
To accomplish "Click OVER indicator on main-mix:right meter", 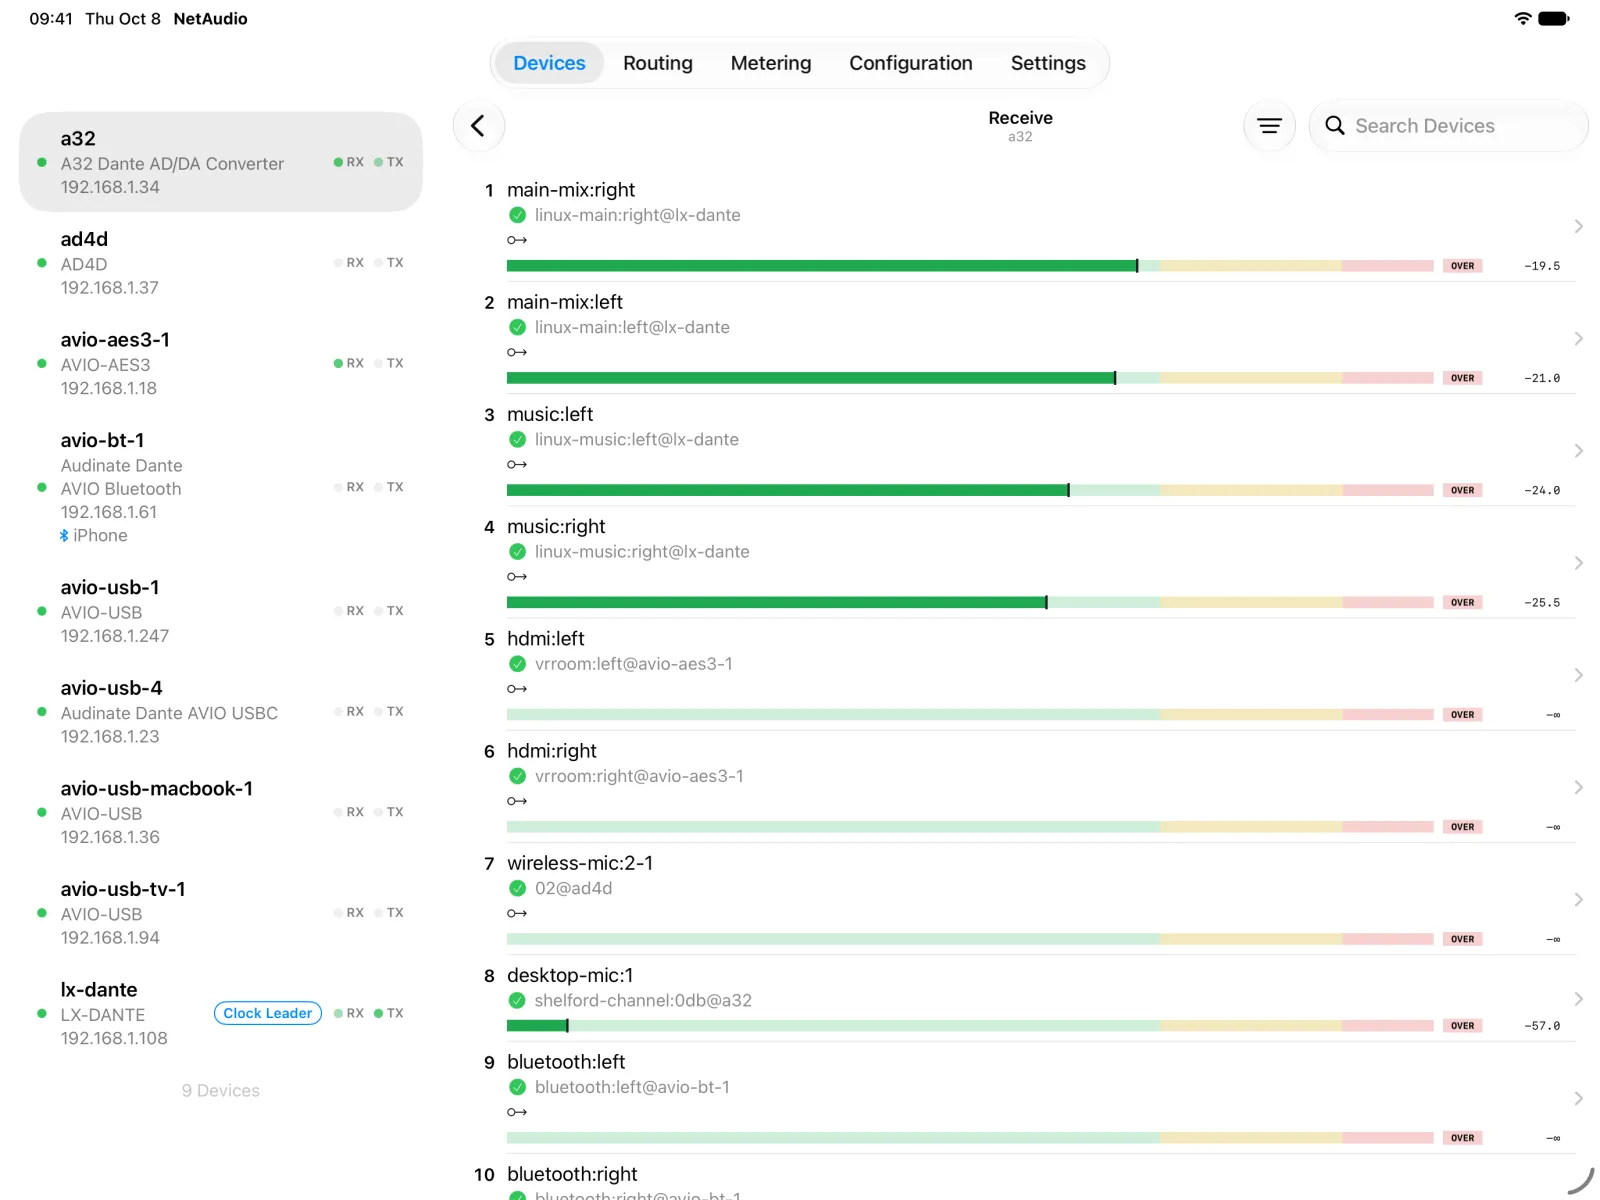I will point(1462,266).
